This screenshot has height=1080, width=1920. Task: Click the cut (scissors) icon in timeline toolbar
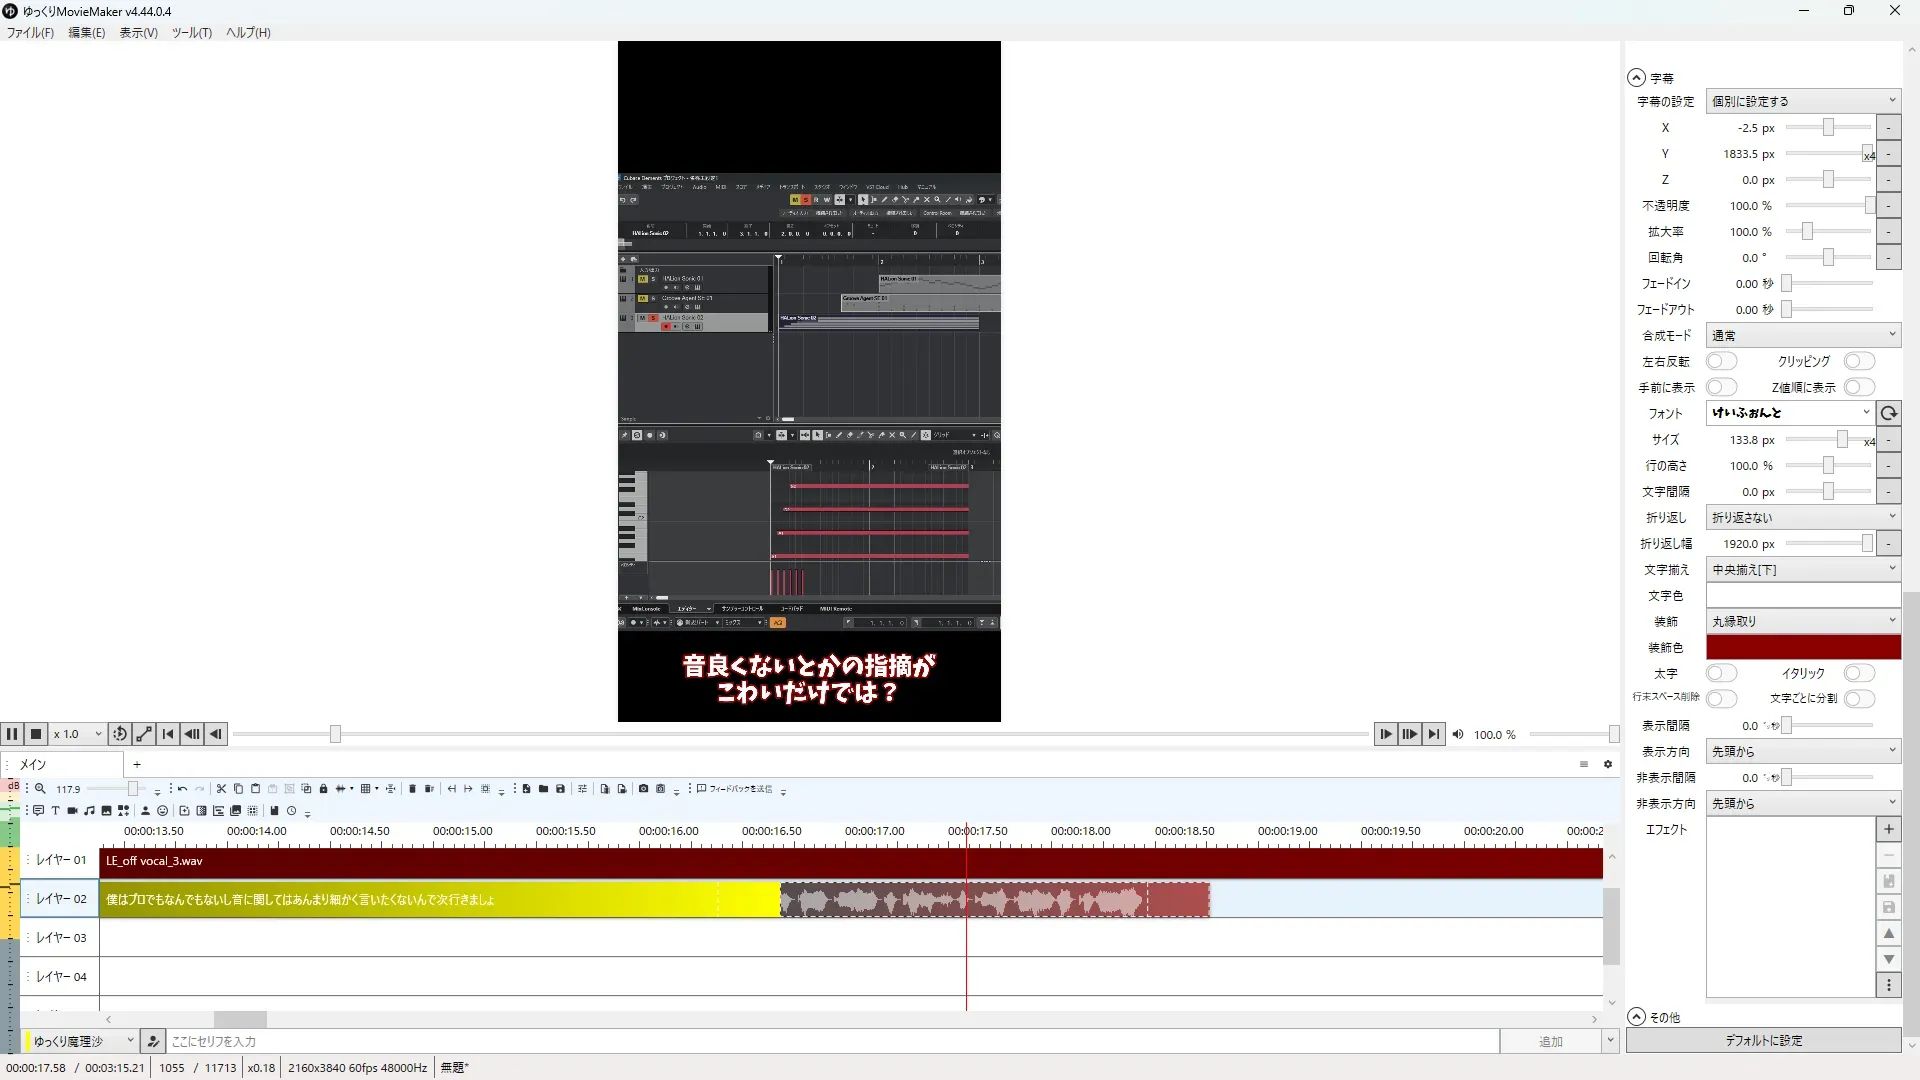pos(221,789)
